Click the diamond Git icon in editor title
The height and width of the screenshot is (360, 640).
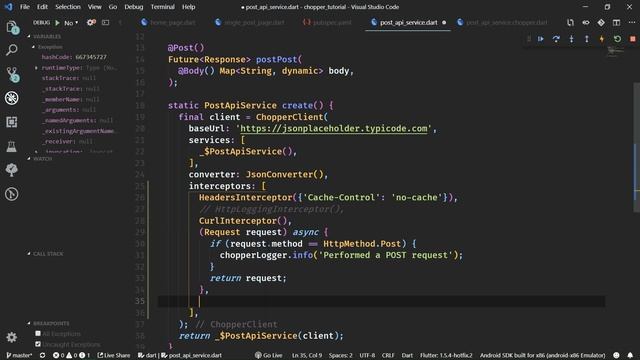point(601,23)
